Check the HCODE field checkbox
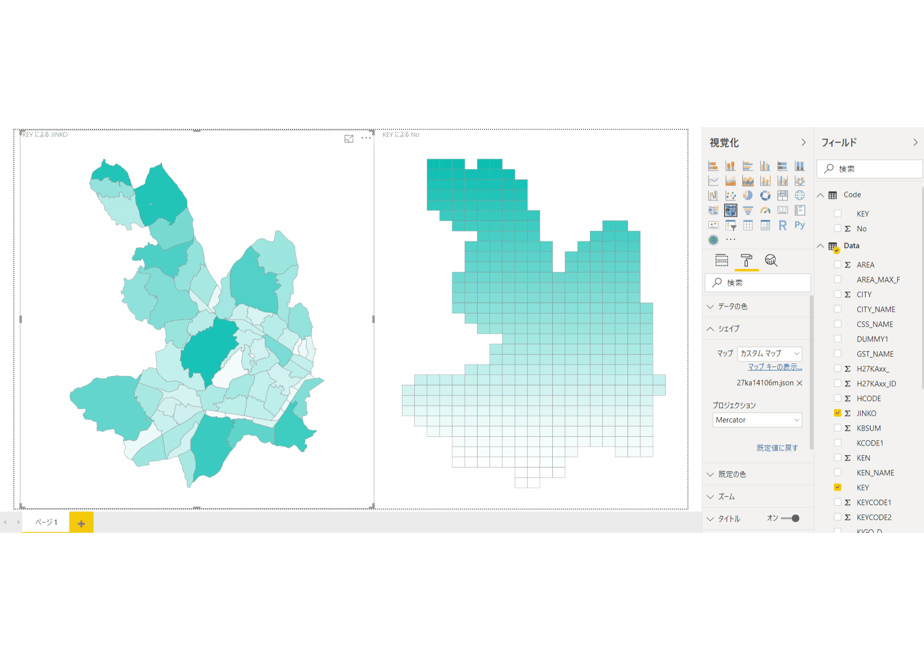Viewport: 924px width, 660px height. [837, 398]
